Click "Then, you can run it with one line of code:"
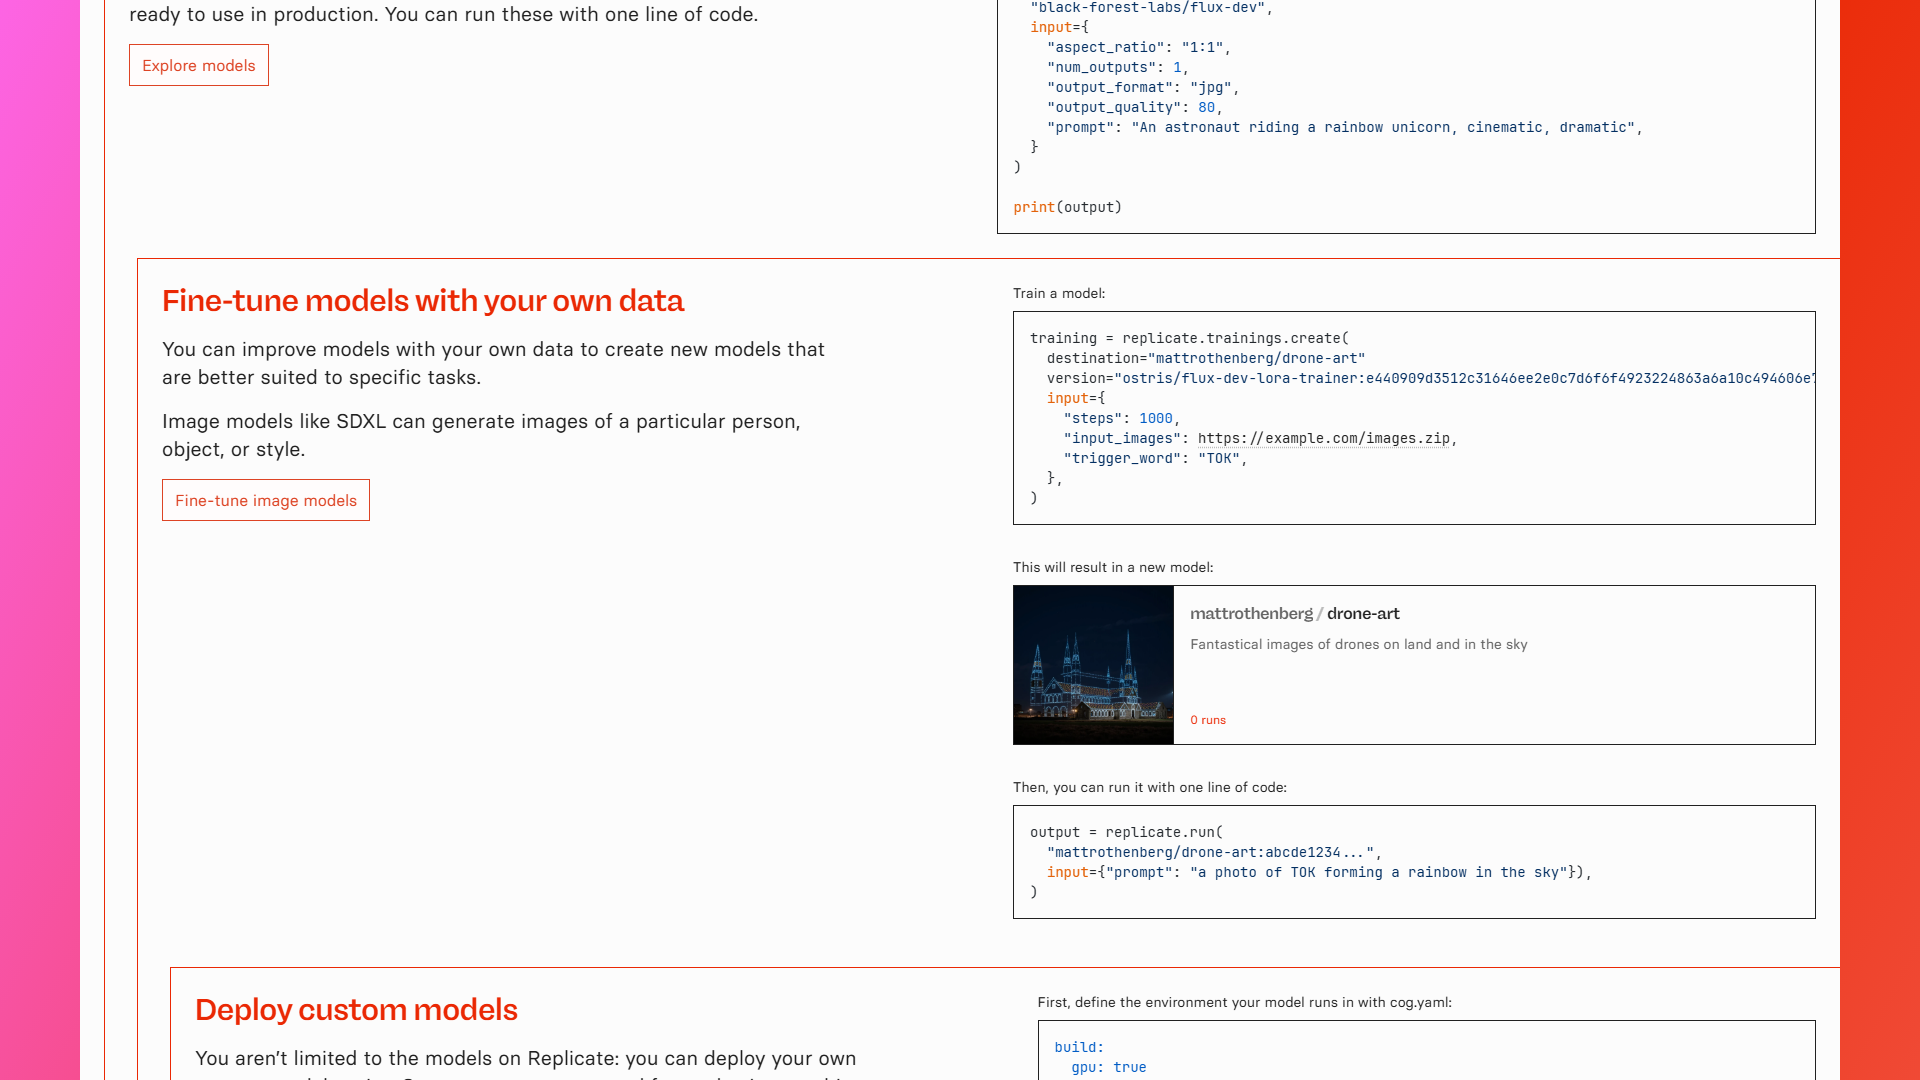Image resolution: width=1920 pixels, height=1080 pixels. (1150, 788)
